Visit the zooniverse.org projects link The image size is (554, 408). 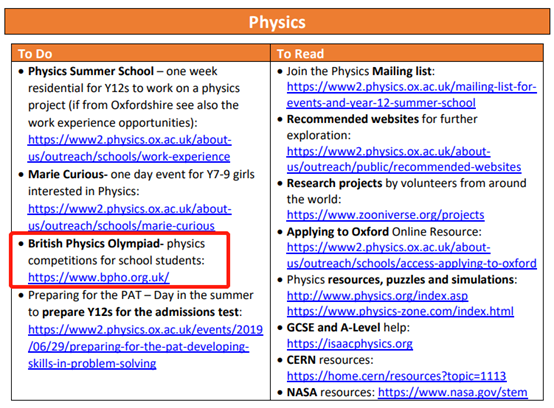pyautogui.click(x=385, y=215)
